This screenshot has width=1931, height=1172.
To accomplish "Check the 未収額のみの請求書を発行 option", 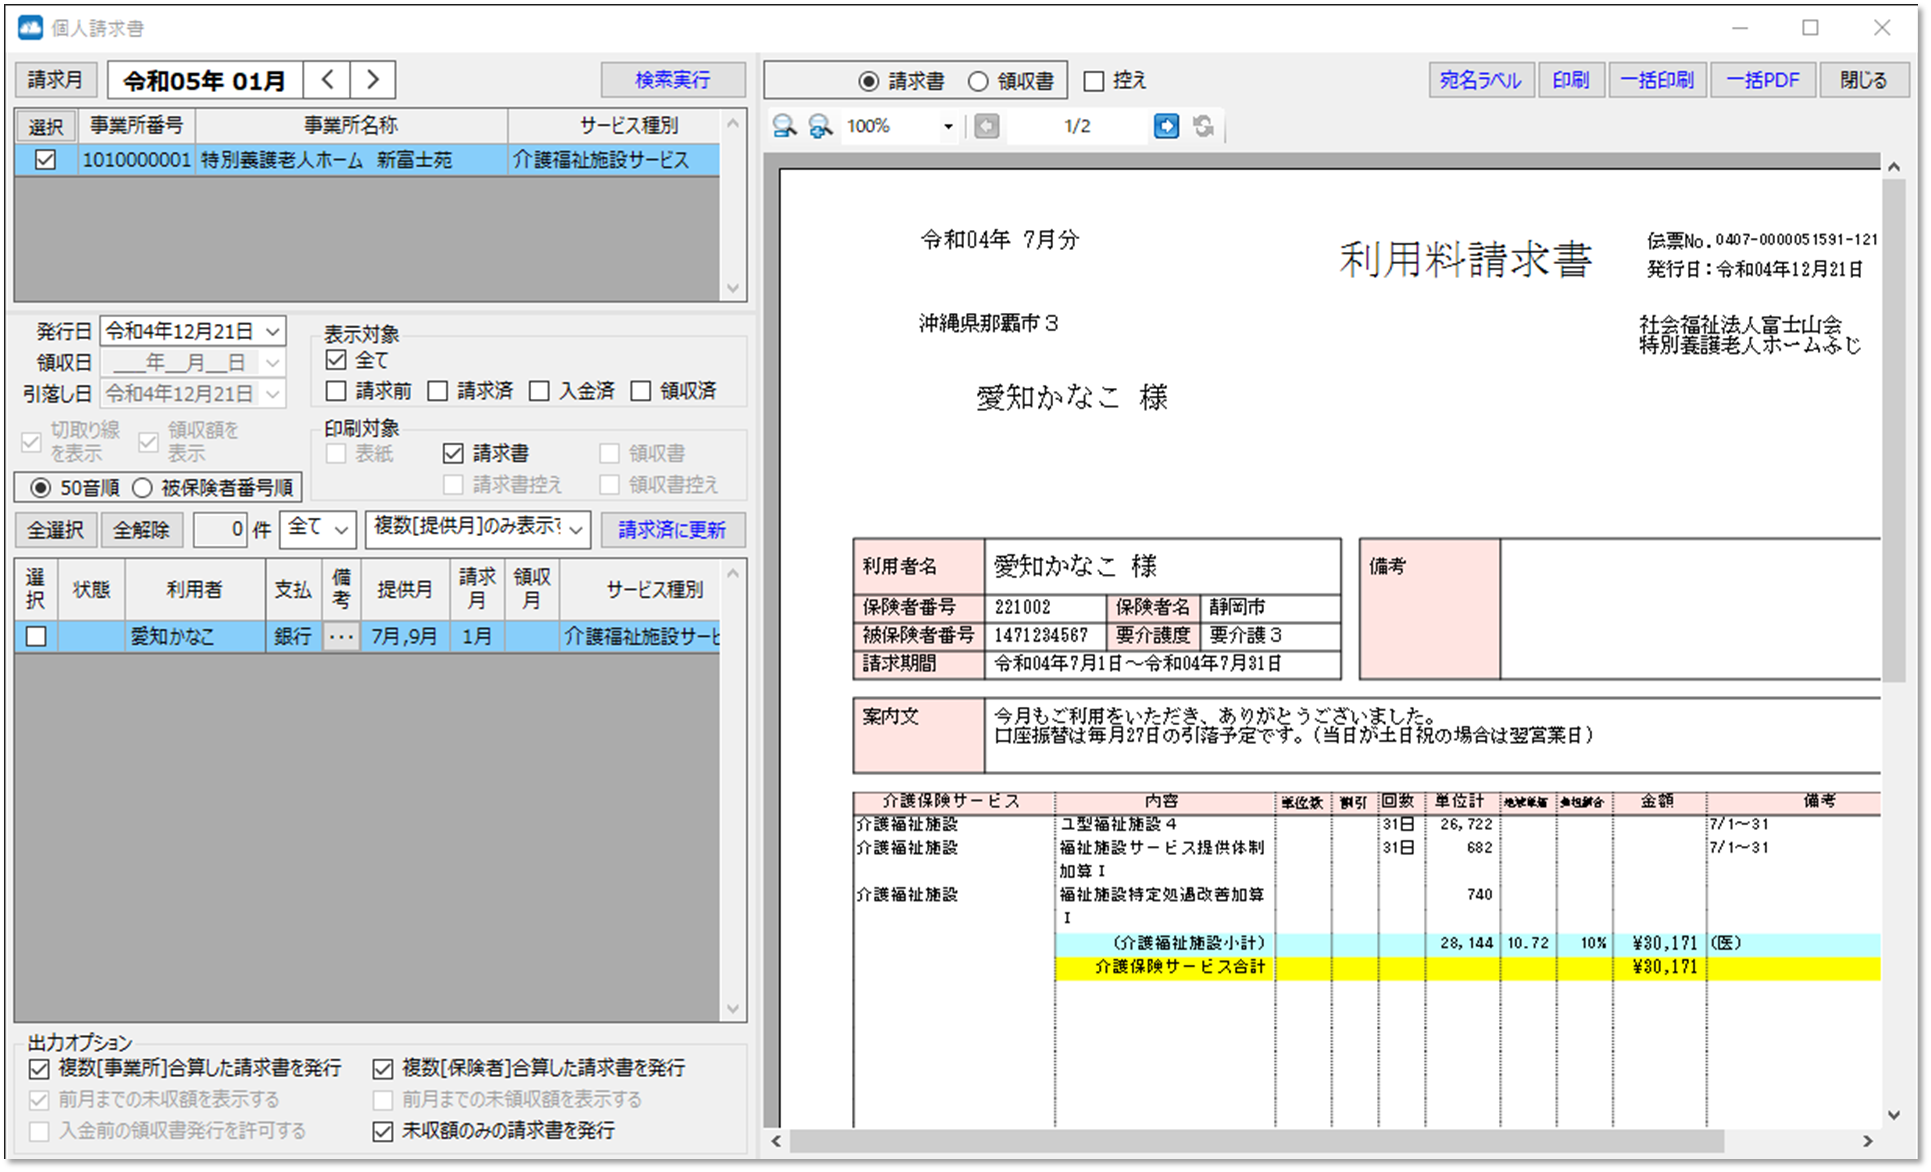I will (383, 1131).
